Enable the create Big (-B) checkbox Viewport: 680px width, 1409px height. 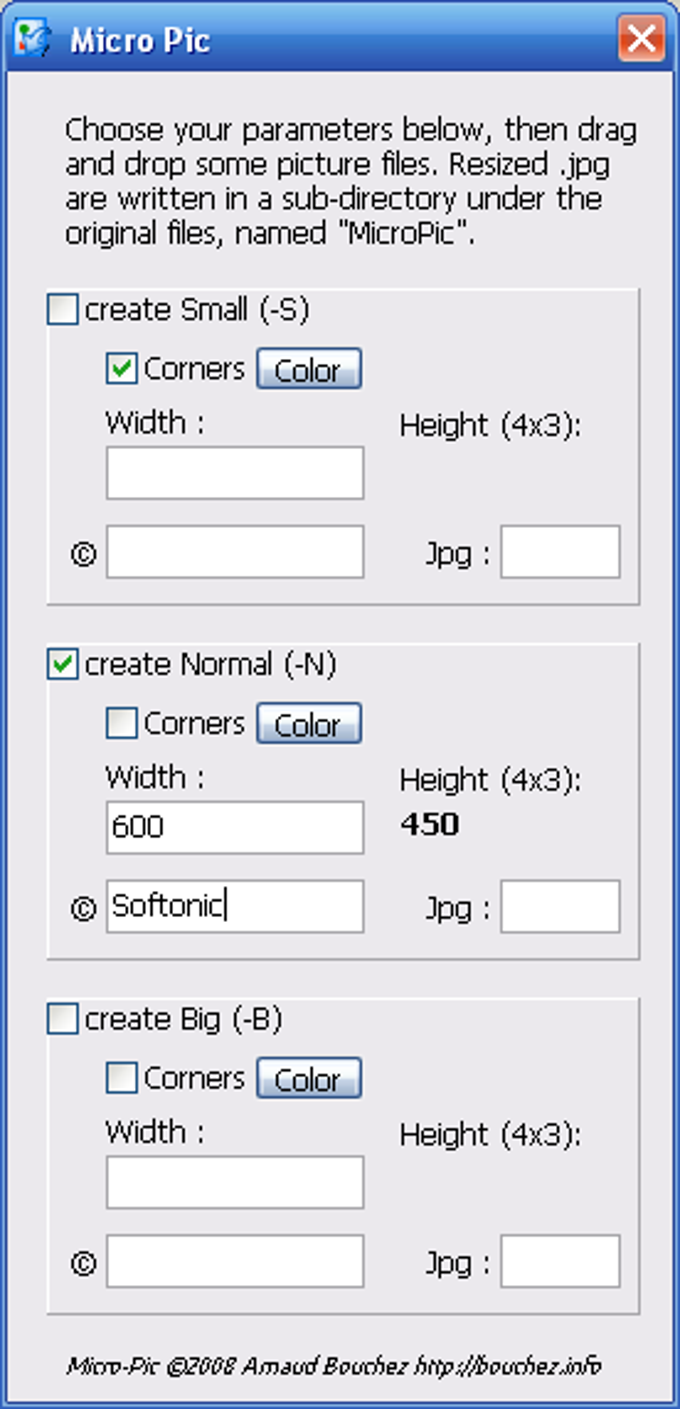tap(62, 1020)
